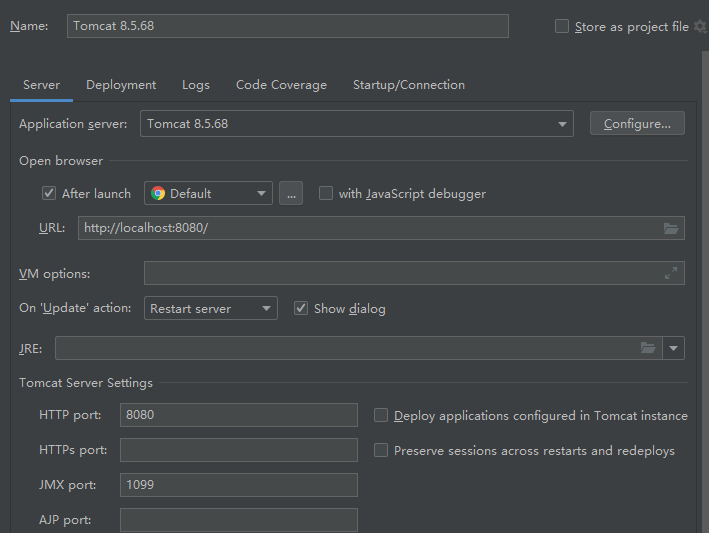Uncheck After launch checkbox
Viewport: 709px width, 533px height.
coord(49,193)
